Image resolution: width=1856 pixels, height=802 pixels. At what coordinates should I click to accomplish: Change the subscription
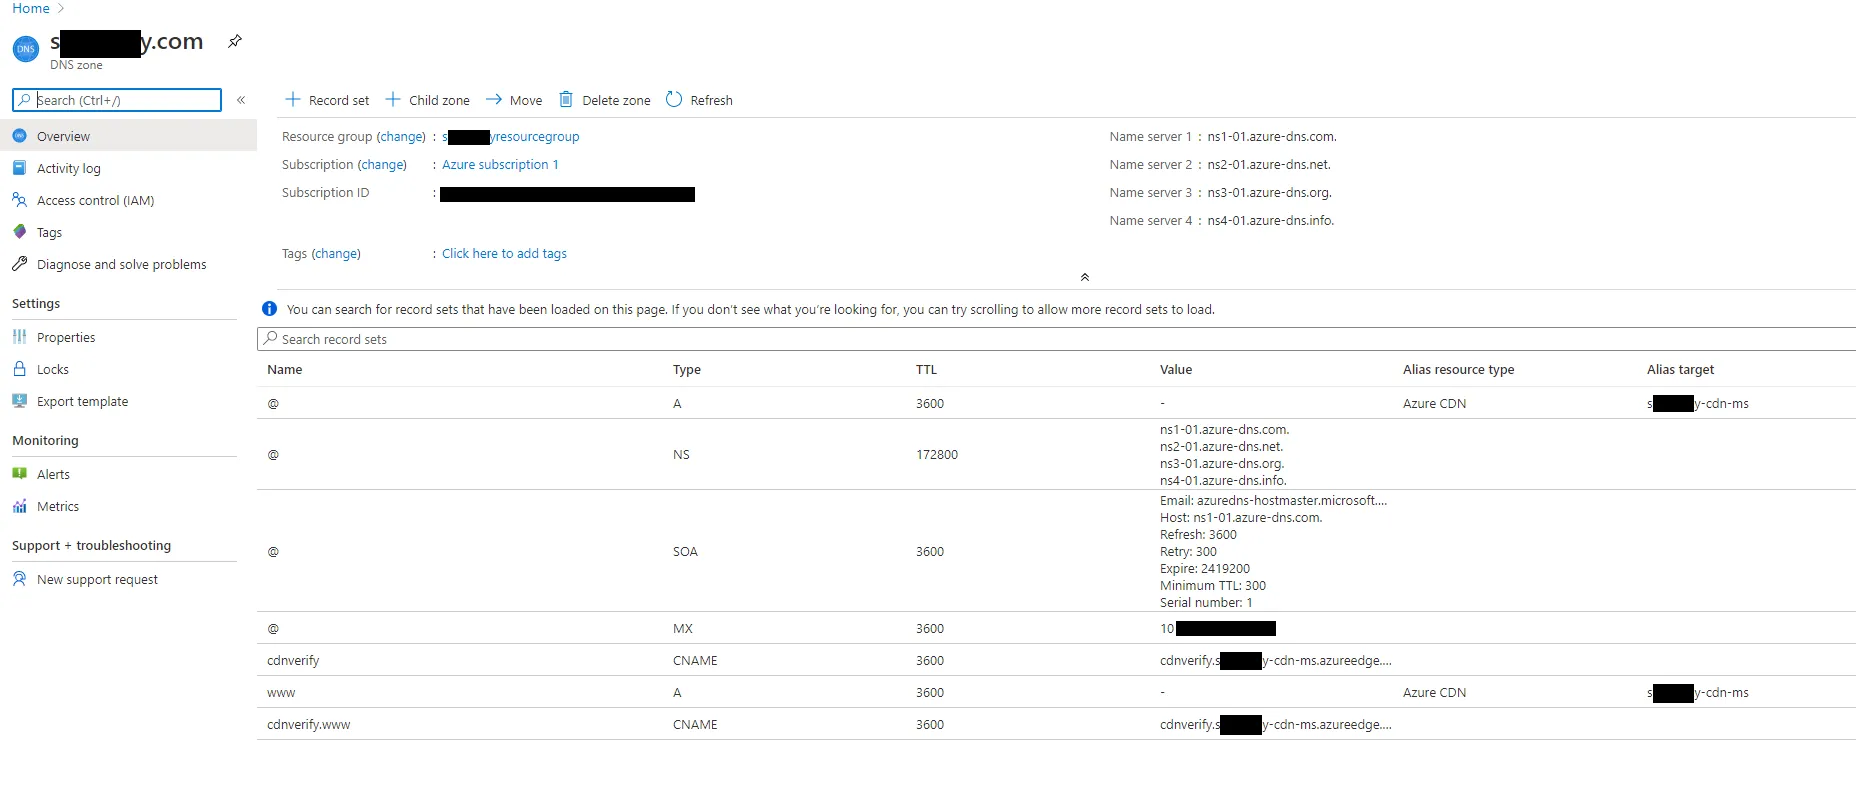point(382,164)
